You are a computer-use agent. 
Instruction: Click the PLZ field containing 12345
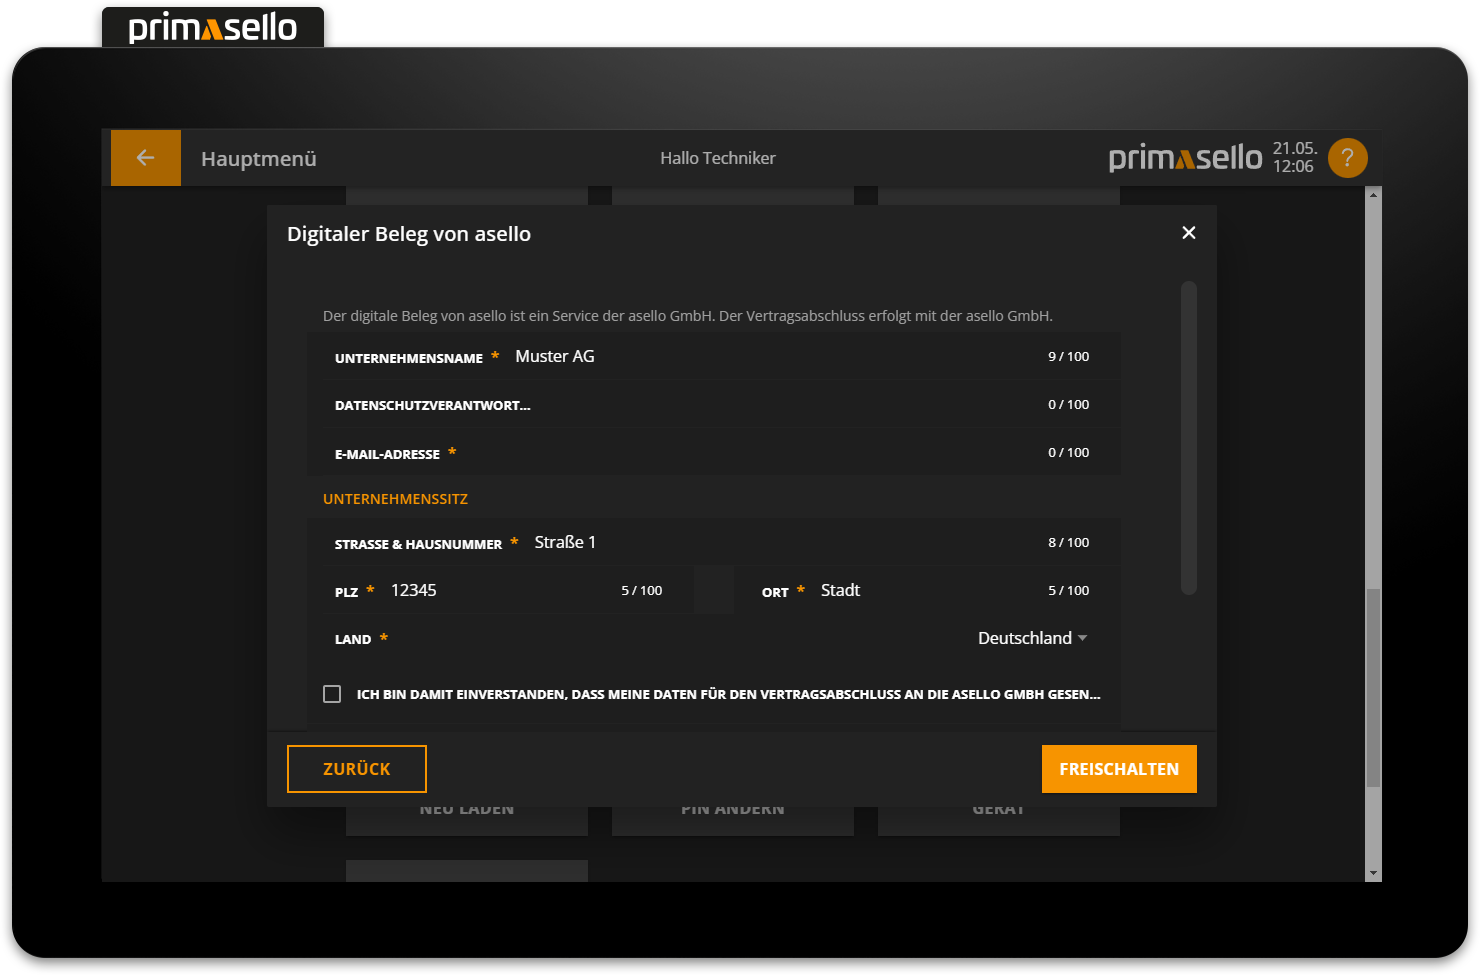point(500,591)
